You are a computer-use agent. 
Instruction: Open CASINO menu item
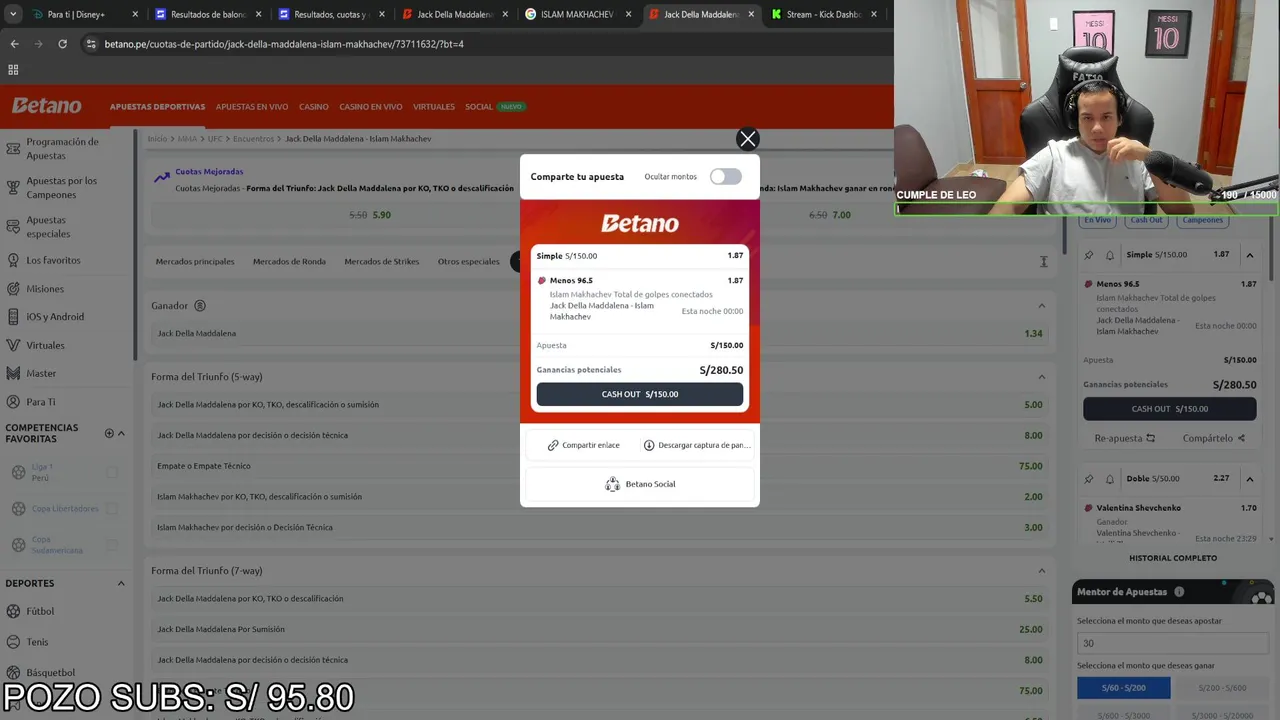[314, 107]
